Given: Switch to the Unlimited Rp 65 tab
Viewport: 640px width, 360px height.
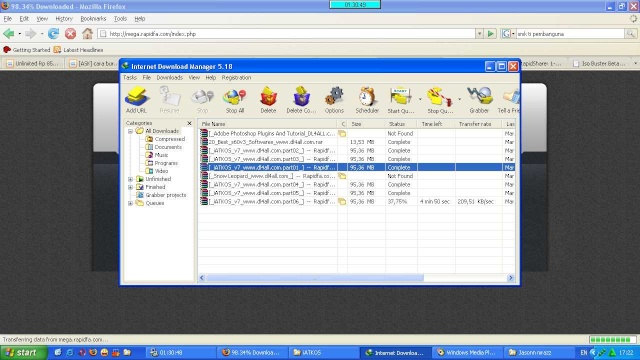Looking at the screenshot, I should click(x=33, y=64).
